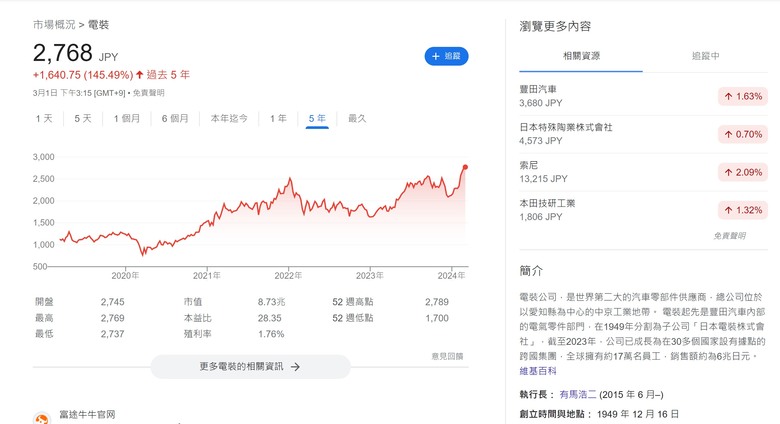780x424 pixels.
Task: Click the 52 週高點 value 2,789
Action: 437,302
